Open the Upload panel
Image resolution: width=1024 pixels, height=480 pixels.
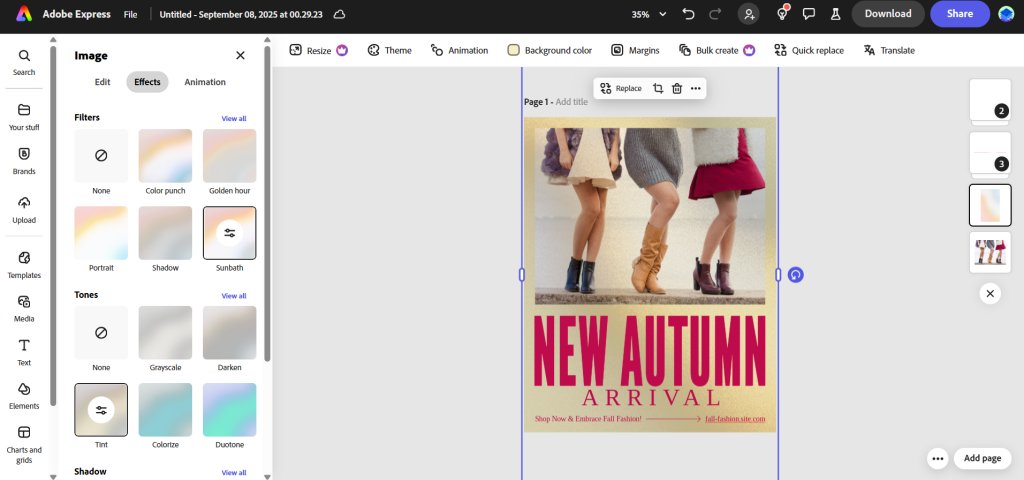(24, 210)
